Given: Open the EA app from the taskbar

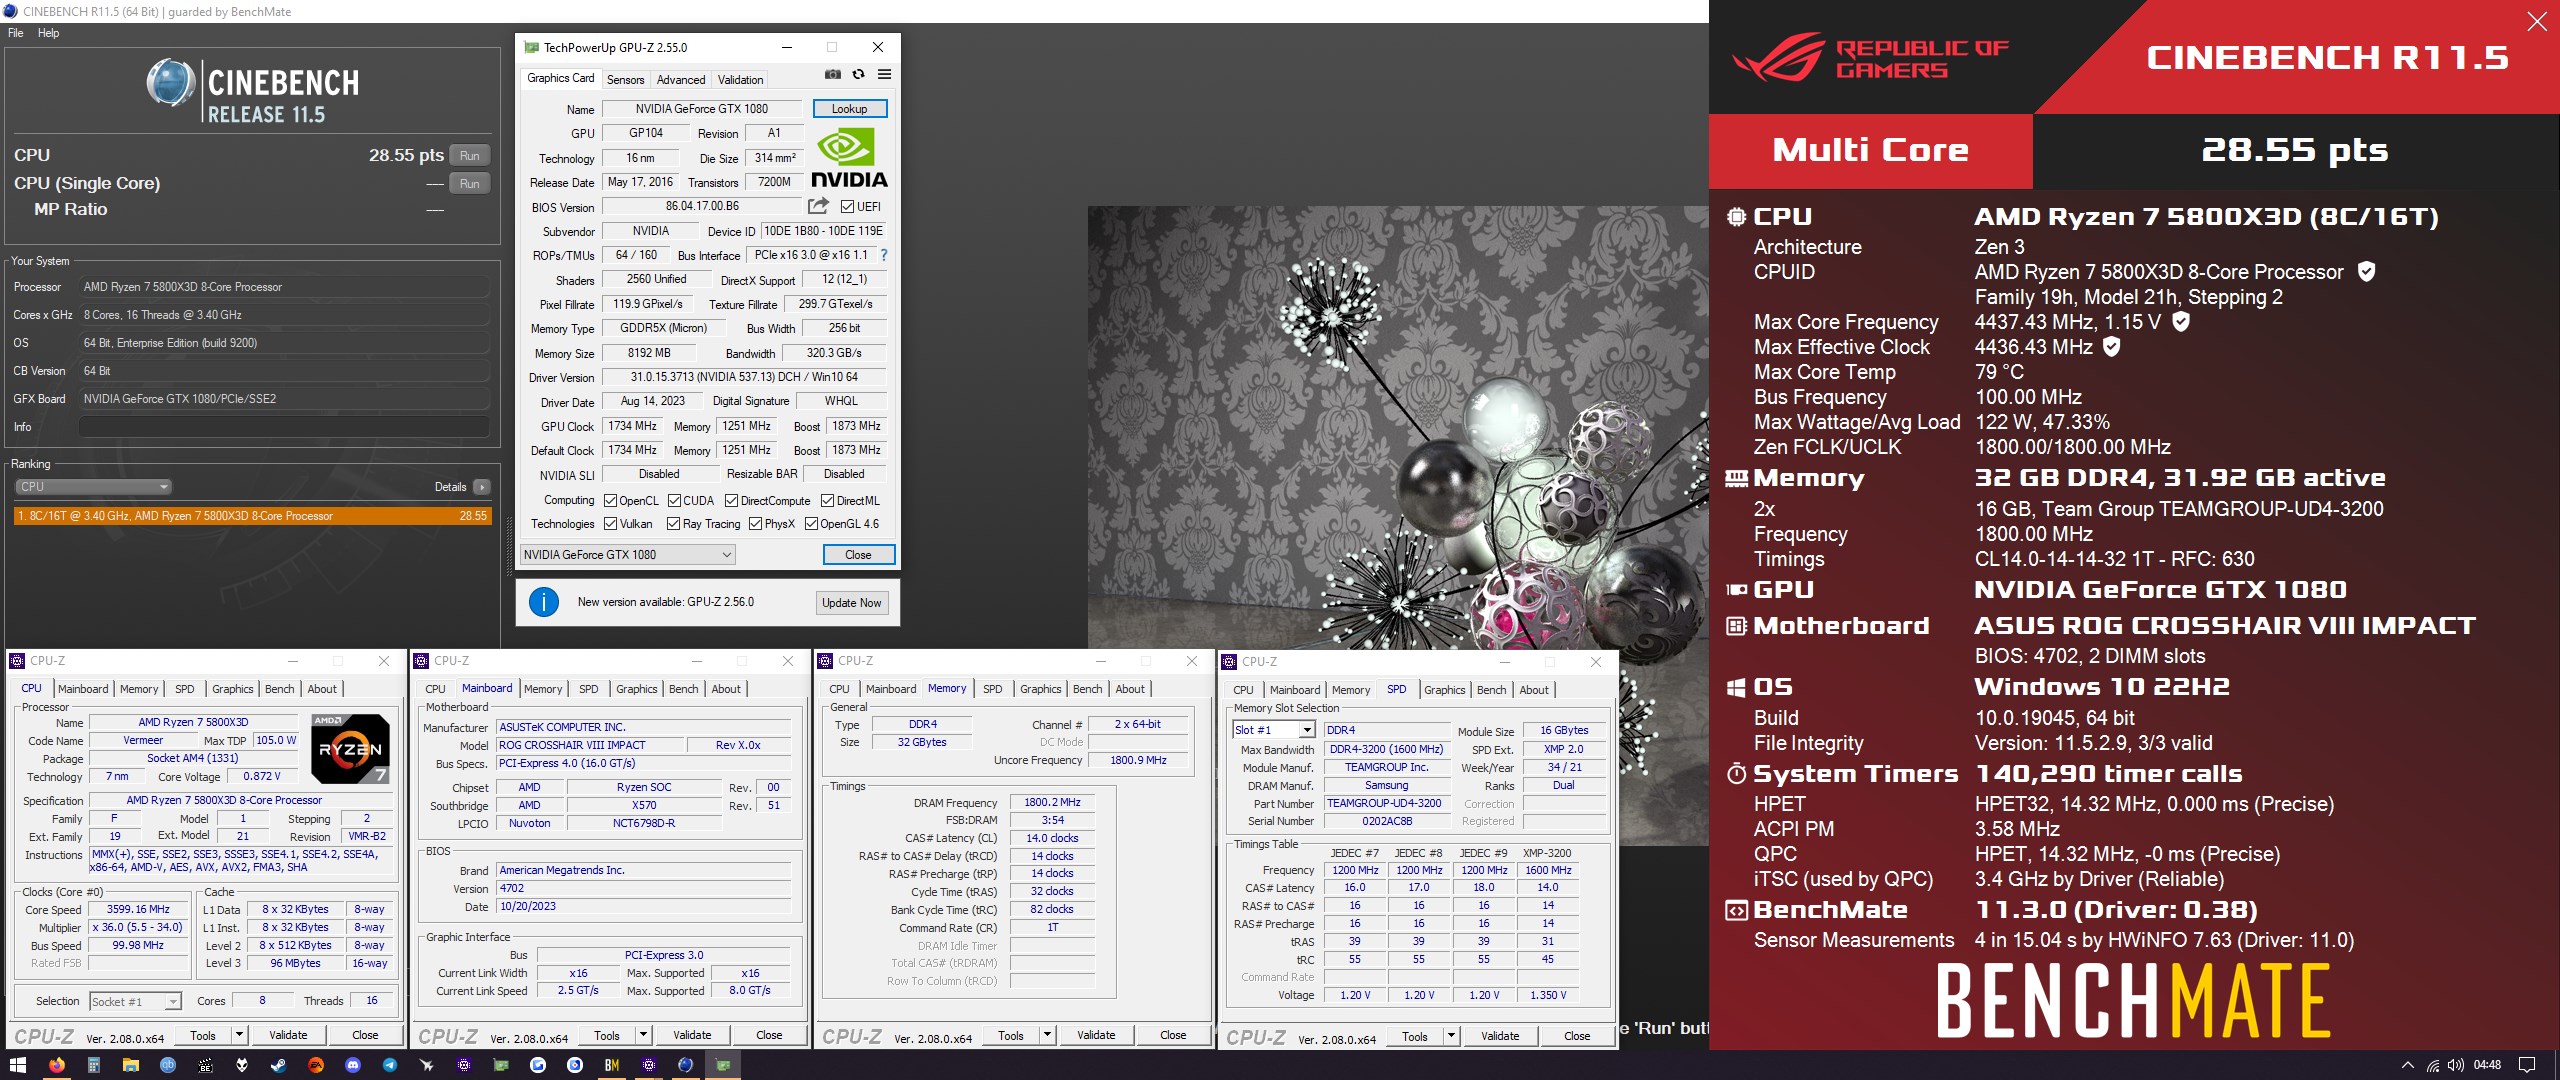Looking at the screenshot, I should tap(315, 1065).
